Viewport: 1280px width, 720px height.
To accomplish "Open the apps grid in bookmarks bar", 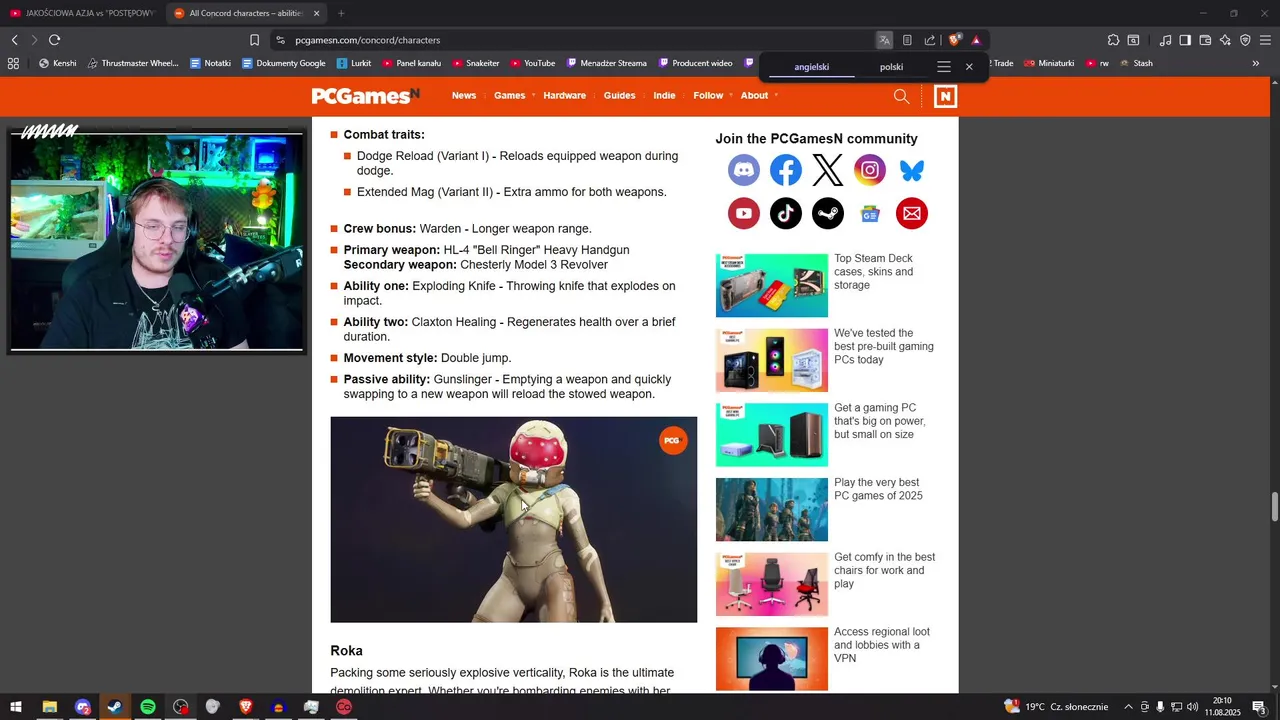I will pos(13,63).
